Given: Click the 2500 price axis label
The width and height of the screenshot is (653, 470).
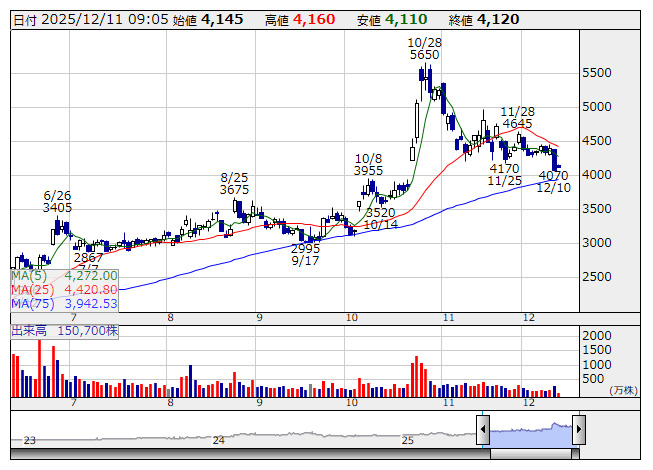Looking at the screenshot, I should pyautogui.click(x=597, y=276).
